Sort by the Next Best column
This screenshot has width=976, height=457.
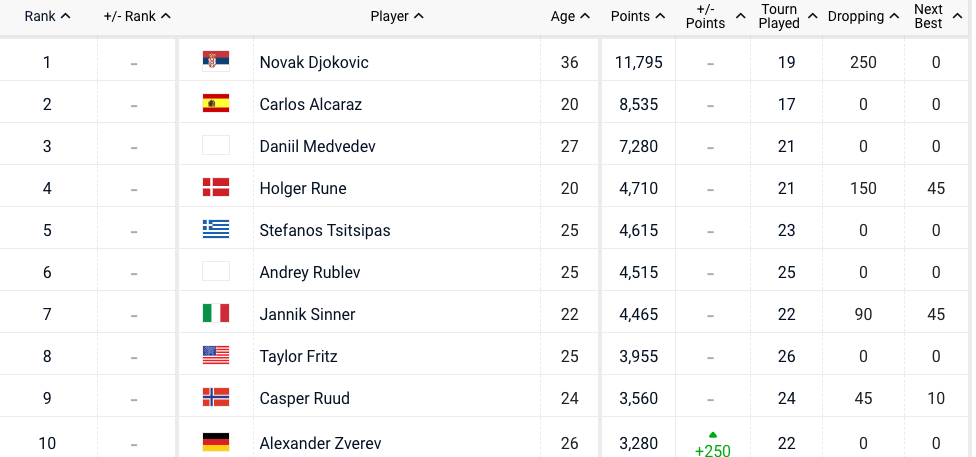(x=935, y=16)
